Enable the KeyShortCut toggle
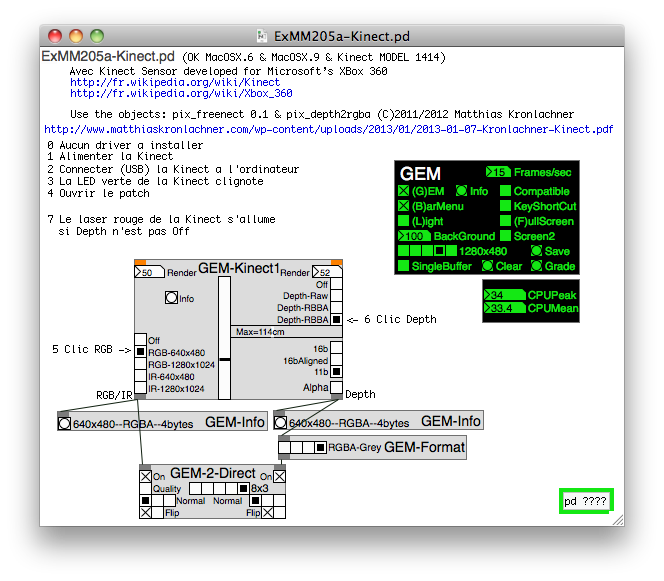The height and width of the screenshot is (581, 664). click(505, 206)
